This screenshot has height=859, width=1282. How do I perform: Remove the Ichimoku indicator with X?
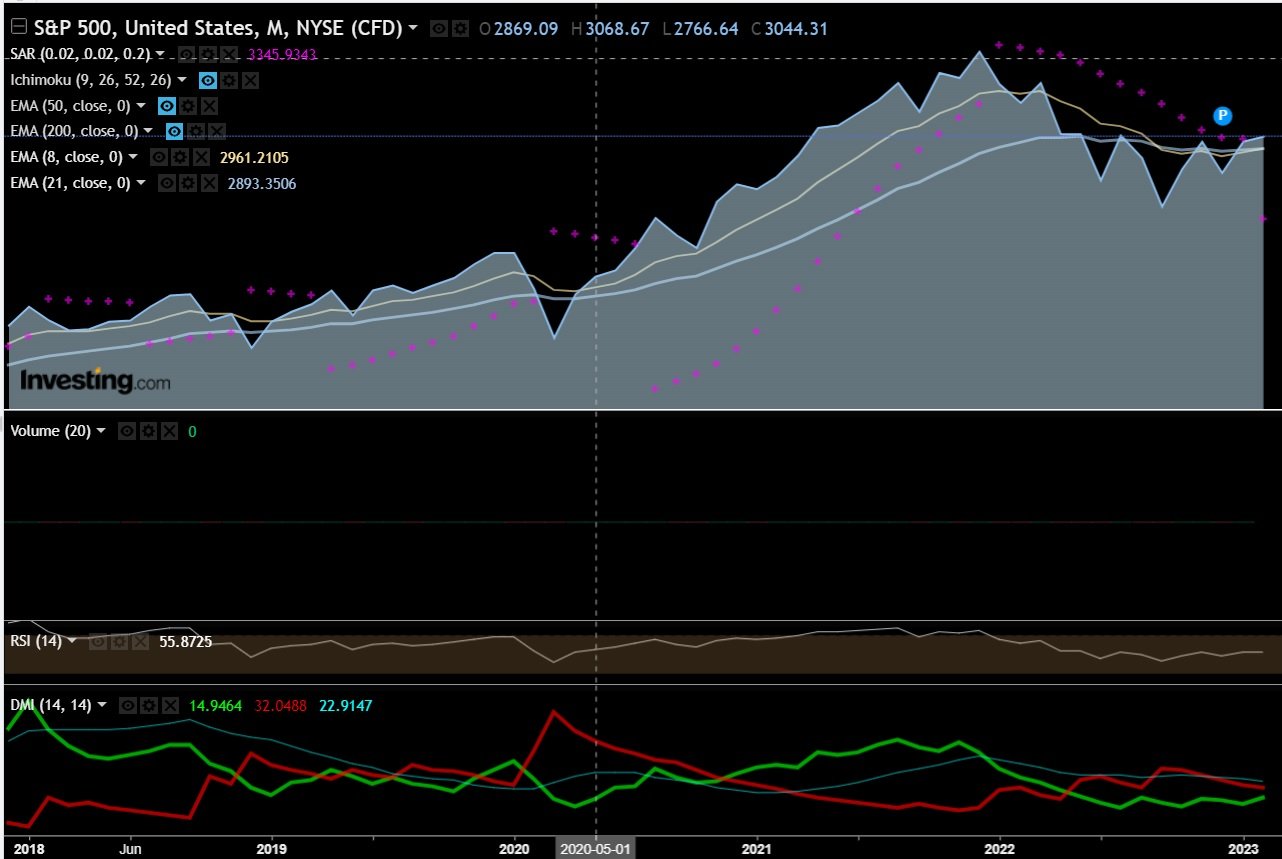(x=250, y=80)
